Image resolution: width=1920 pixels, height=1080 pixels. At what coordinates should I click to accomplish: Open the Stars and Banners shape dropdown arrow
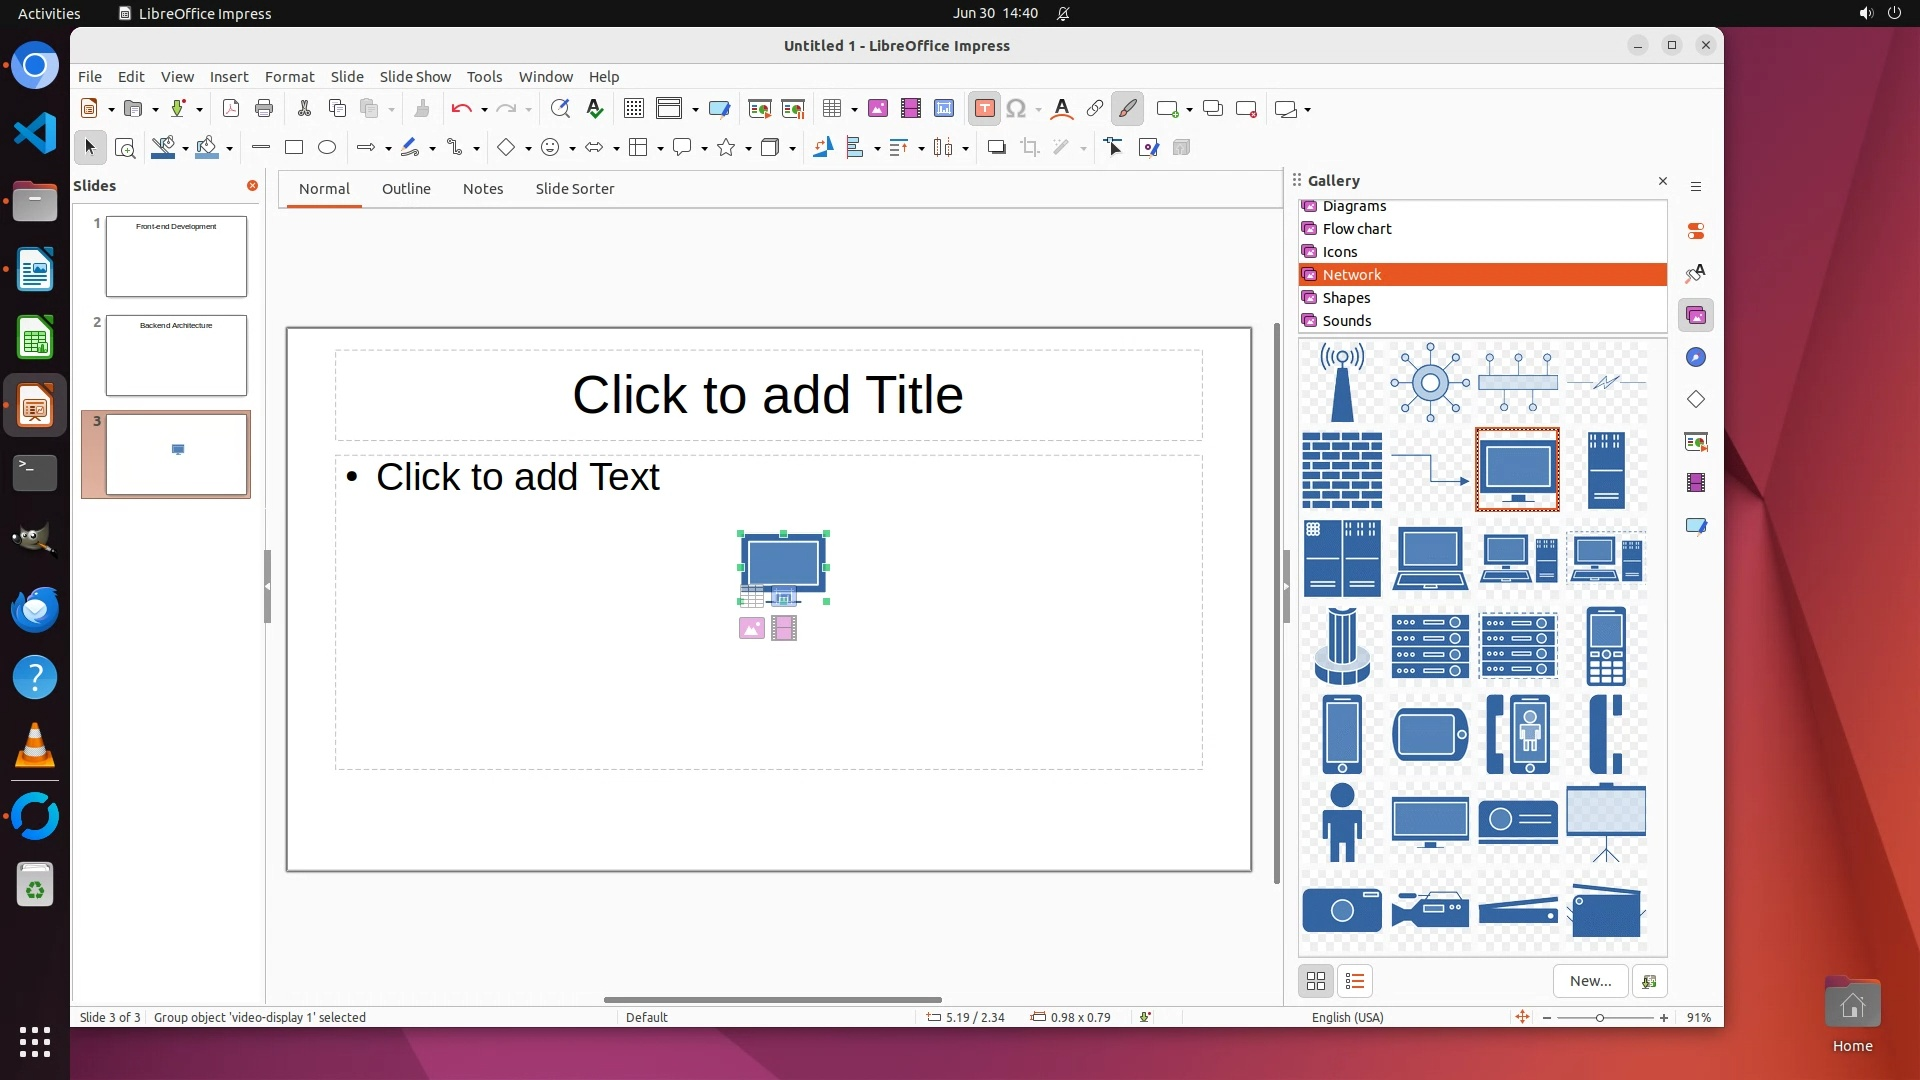(748, 149)
